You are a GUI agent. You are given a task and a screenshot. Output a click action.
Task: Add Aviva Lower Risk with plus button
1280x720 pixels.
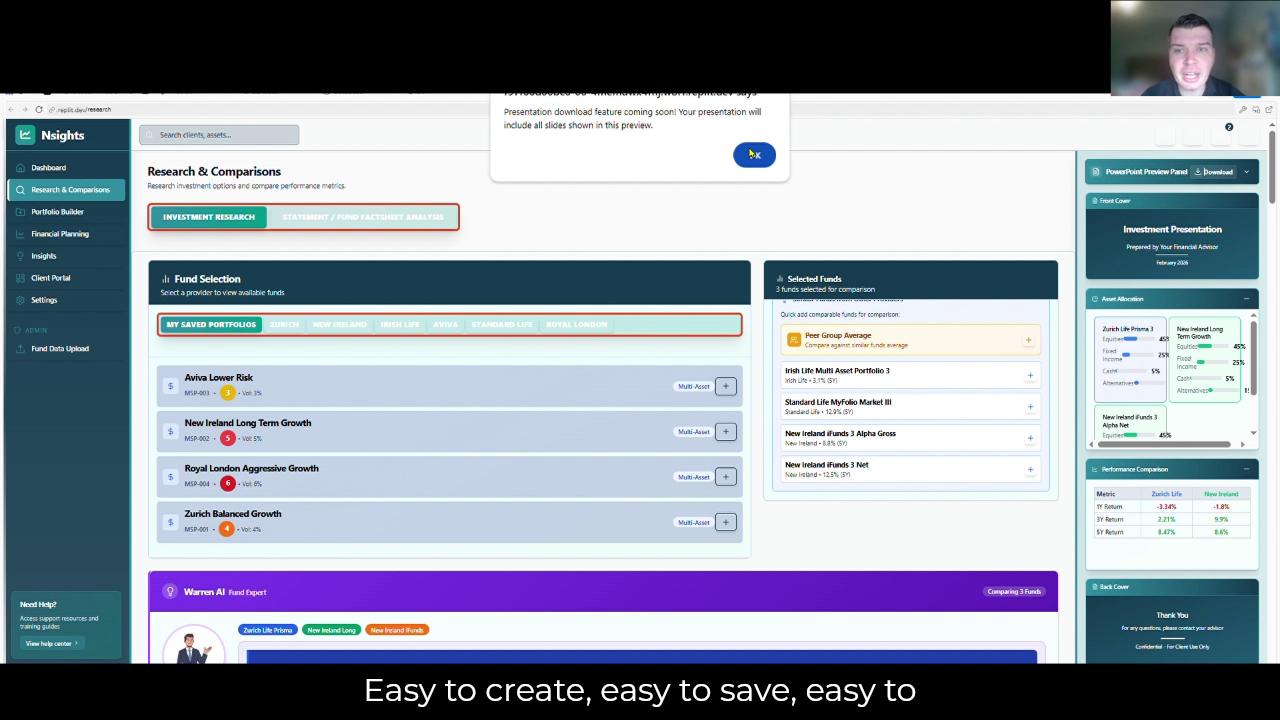click(x=726, y=386)
